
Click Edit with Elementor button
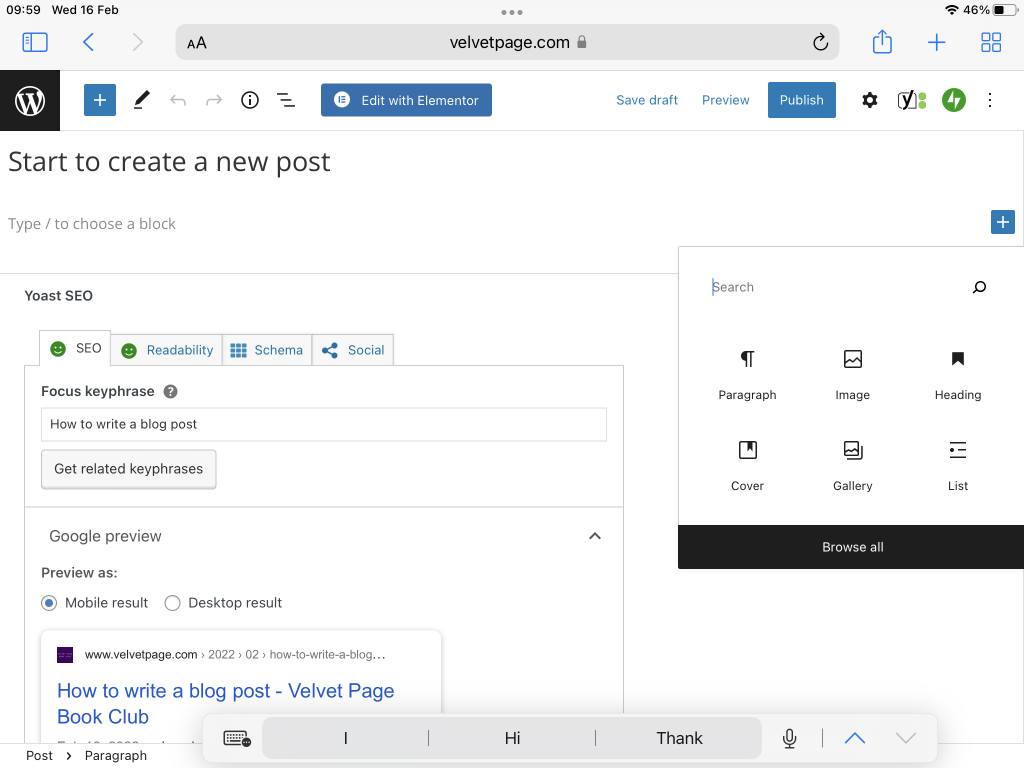(406, 100)
